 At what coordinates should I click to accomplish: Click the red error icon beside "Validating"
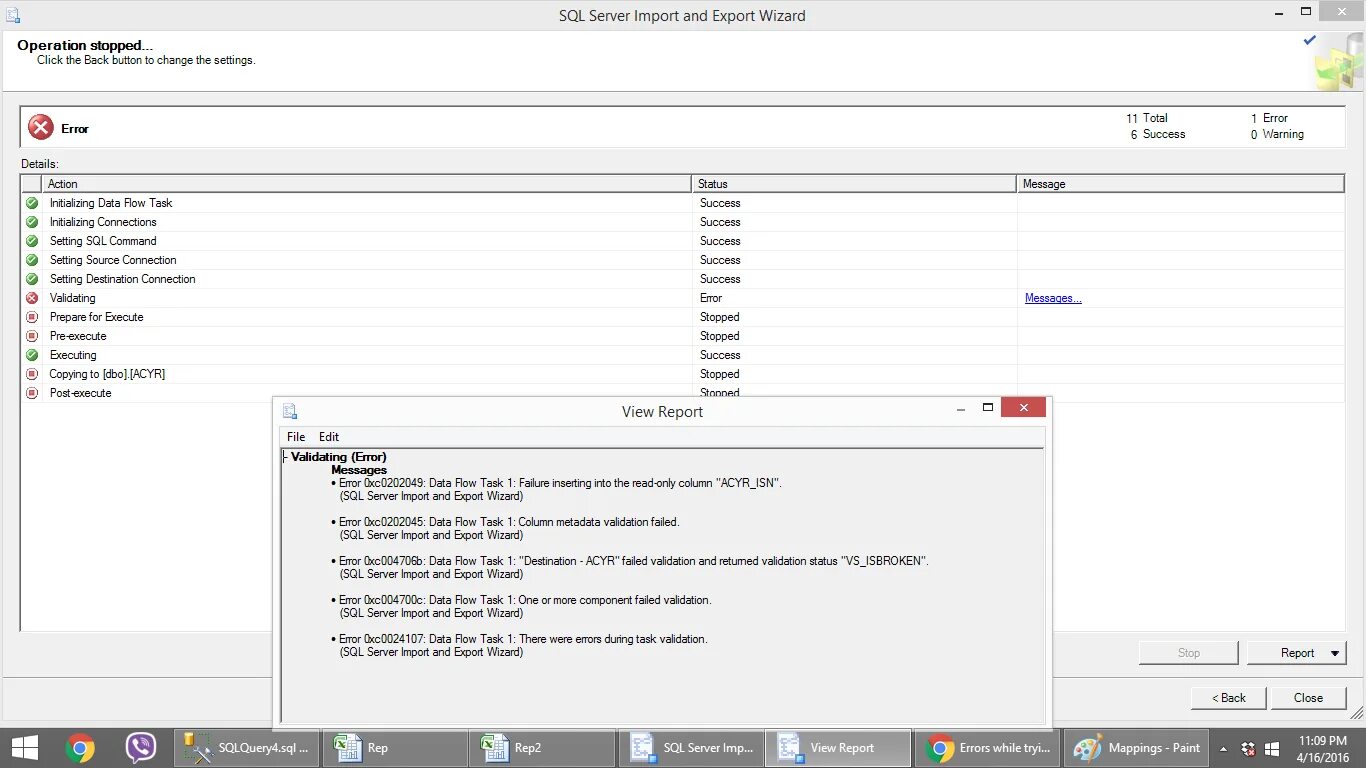point(33,298)
